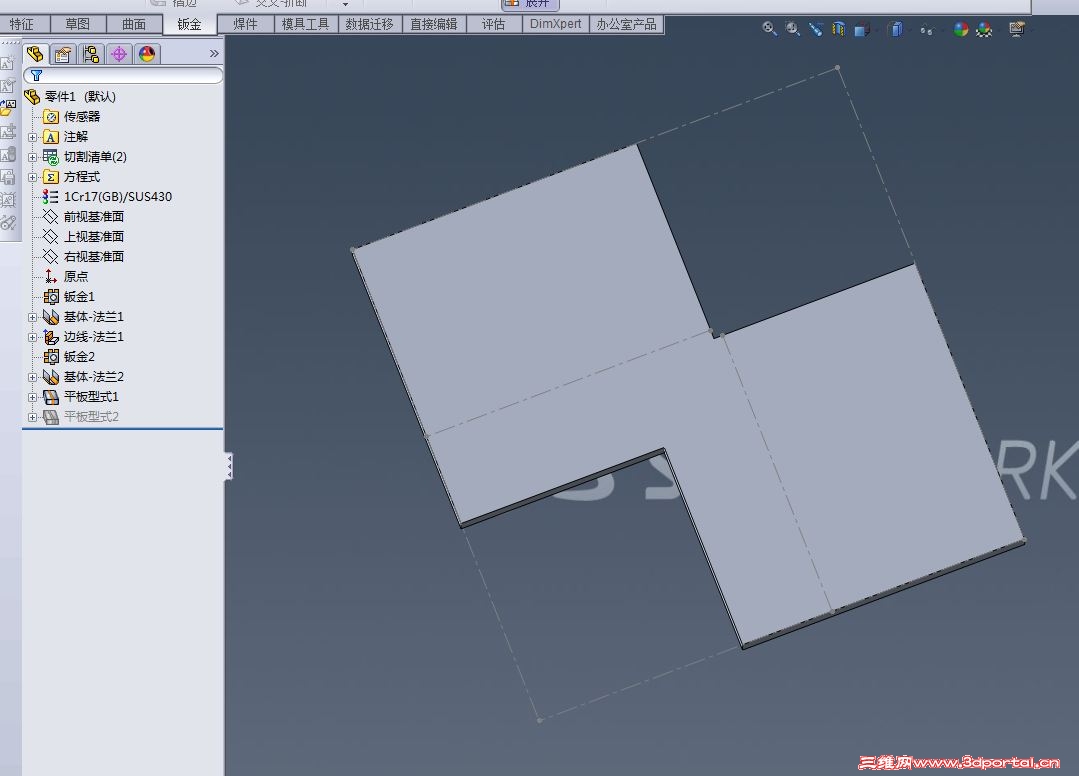This screenshot has height=776, width=1079.
Task: Select the 右视基准面 plane
Action: tap(94, 257)
